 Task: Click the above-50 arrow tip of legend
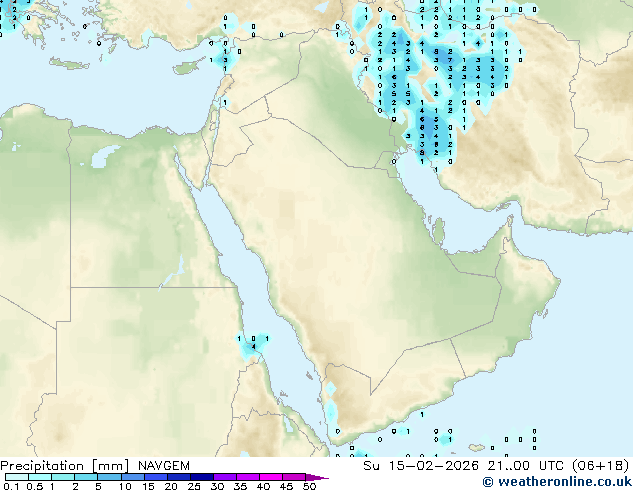(x=317, y=477)
